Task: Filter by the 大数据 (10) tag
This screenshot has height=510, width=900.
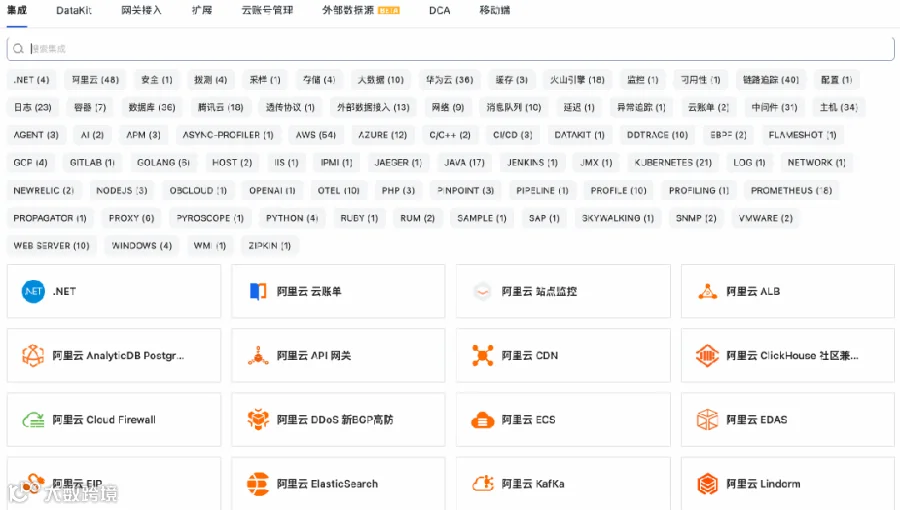Action: [x=381, y=80]
